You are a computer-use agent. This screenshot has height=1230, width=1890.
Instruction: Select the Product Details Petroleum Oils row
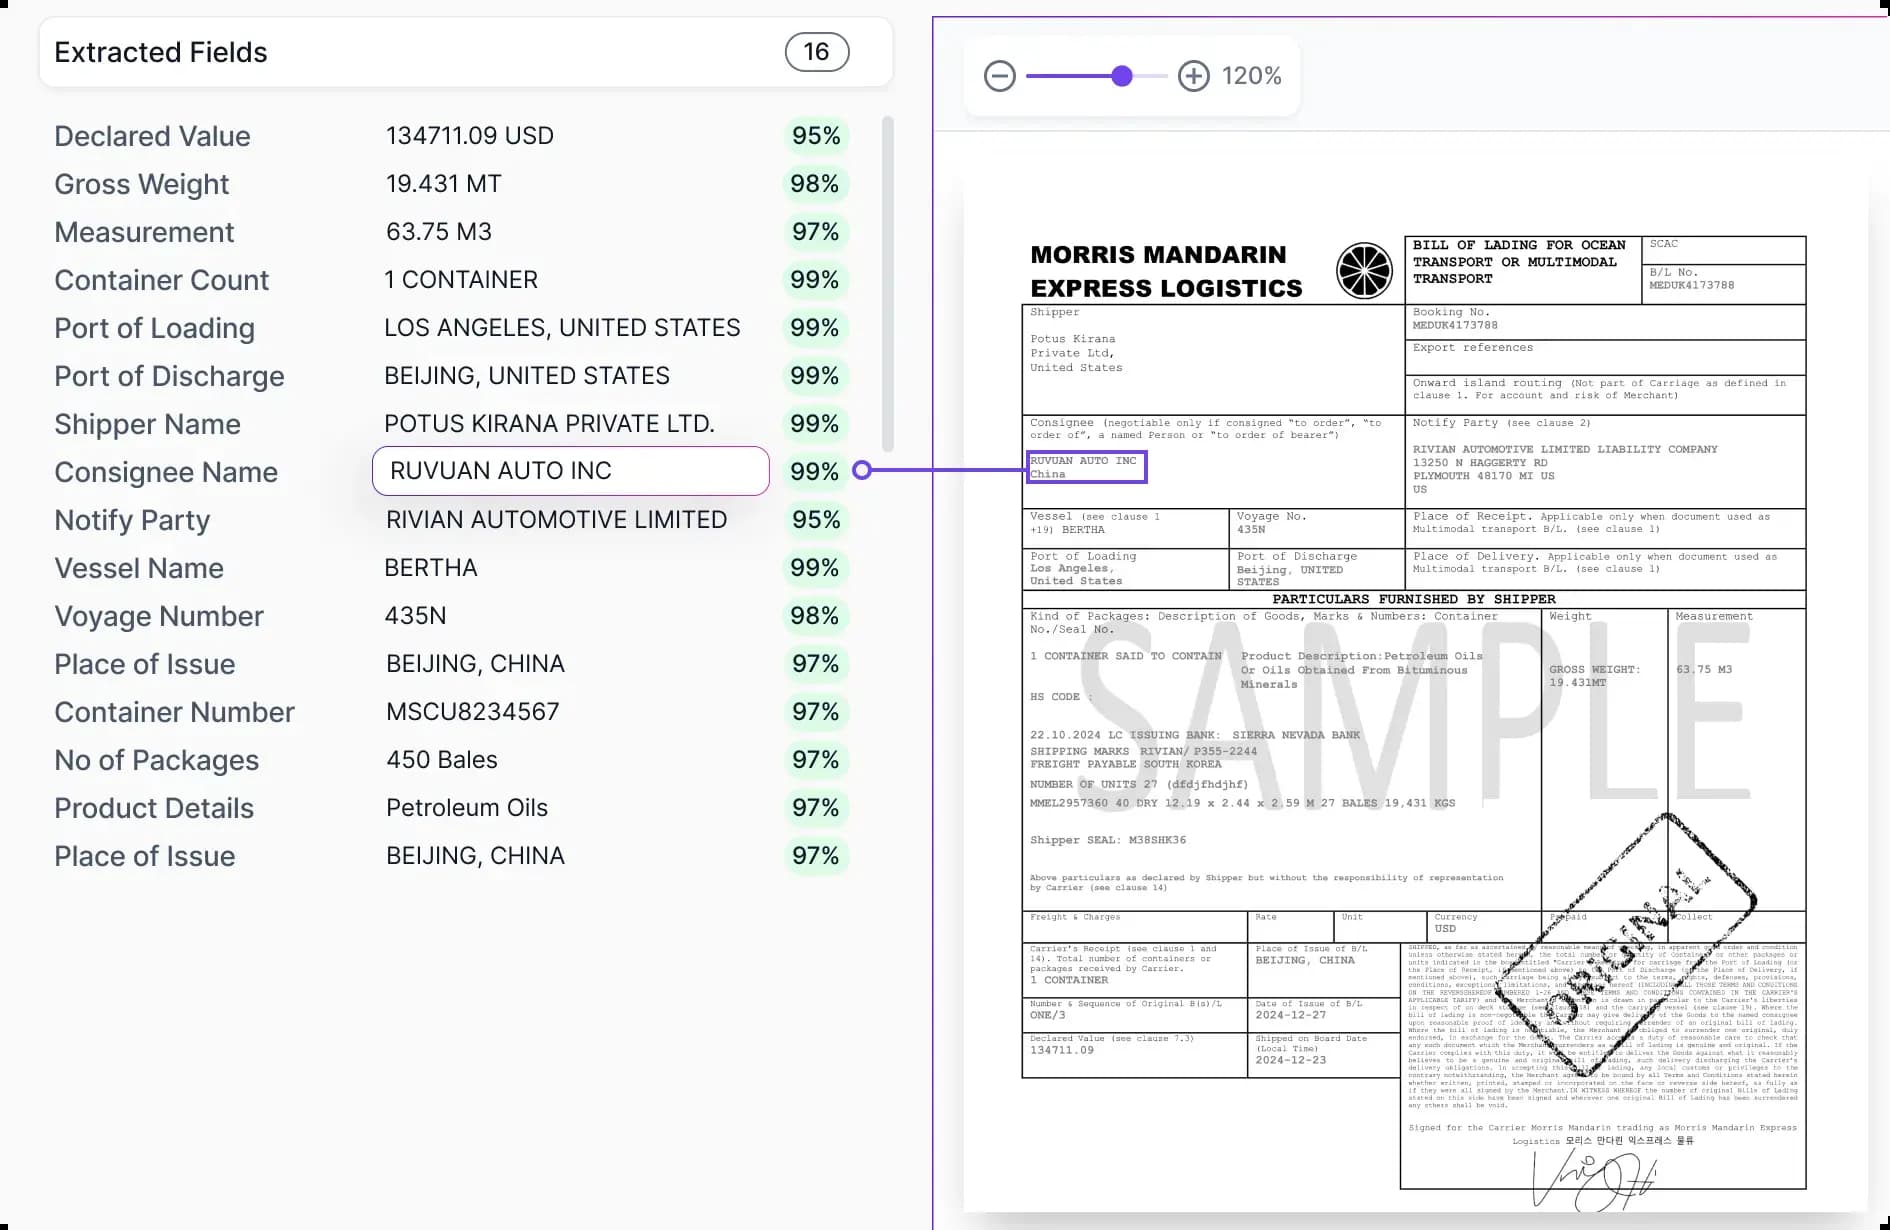click(x=450, y=808)
